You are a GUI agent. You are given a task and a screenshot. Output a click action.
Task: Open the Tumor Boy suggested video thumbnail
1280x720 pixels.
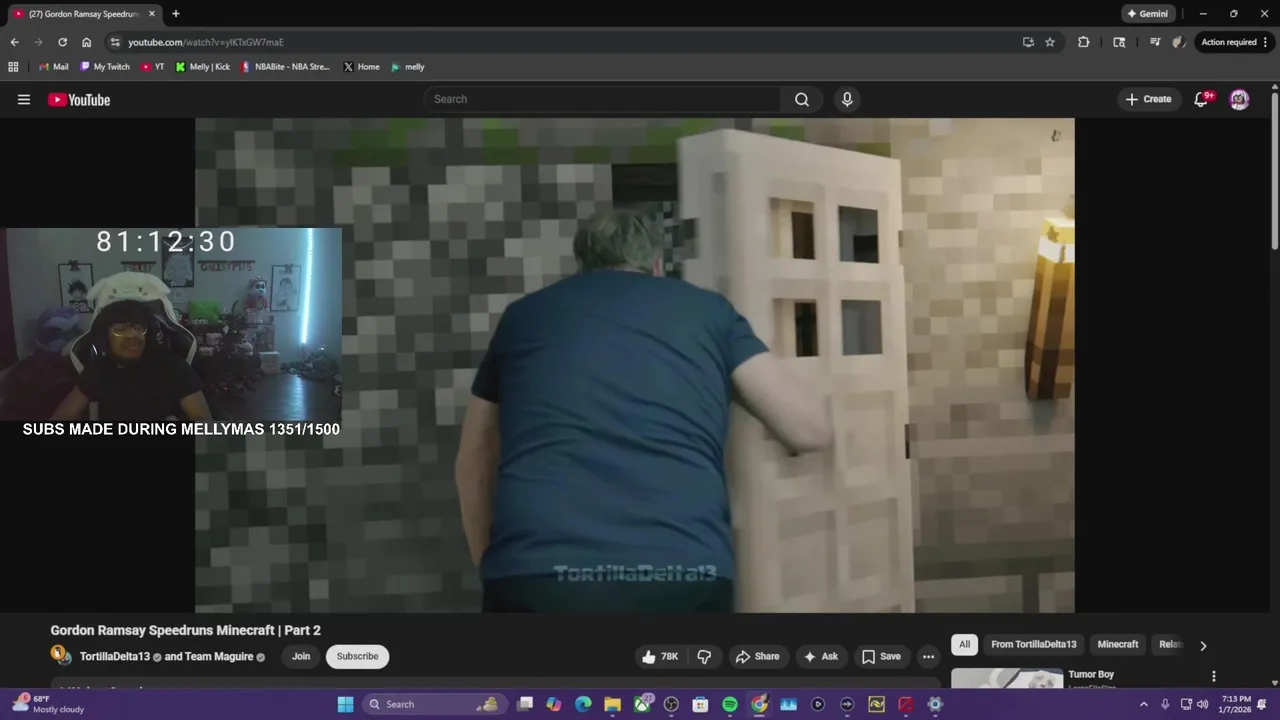1007,678
